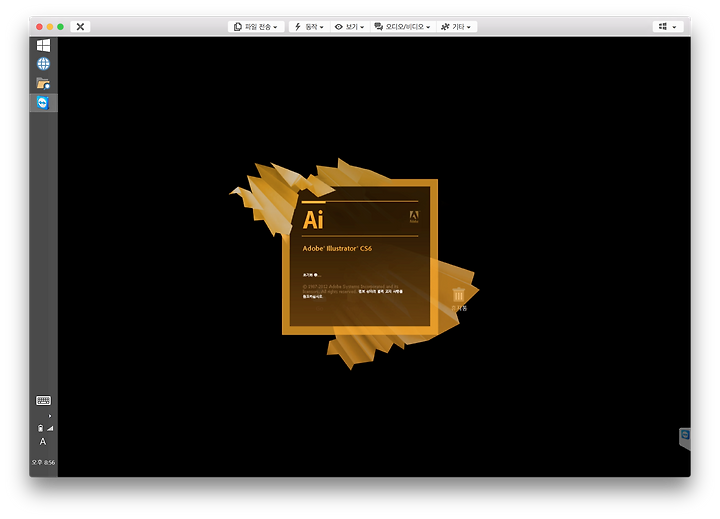Open the 보기 view dropdown menu

click(349, 27)
